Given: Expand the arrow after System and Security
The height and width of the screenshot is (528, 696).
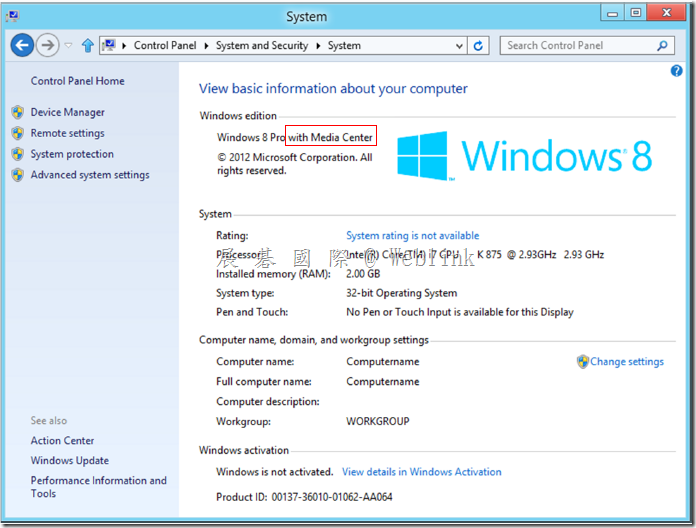Looking at the screenshot, I should [318, 46].
